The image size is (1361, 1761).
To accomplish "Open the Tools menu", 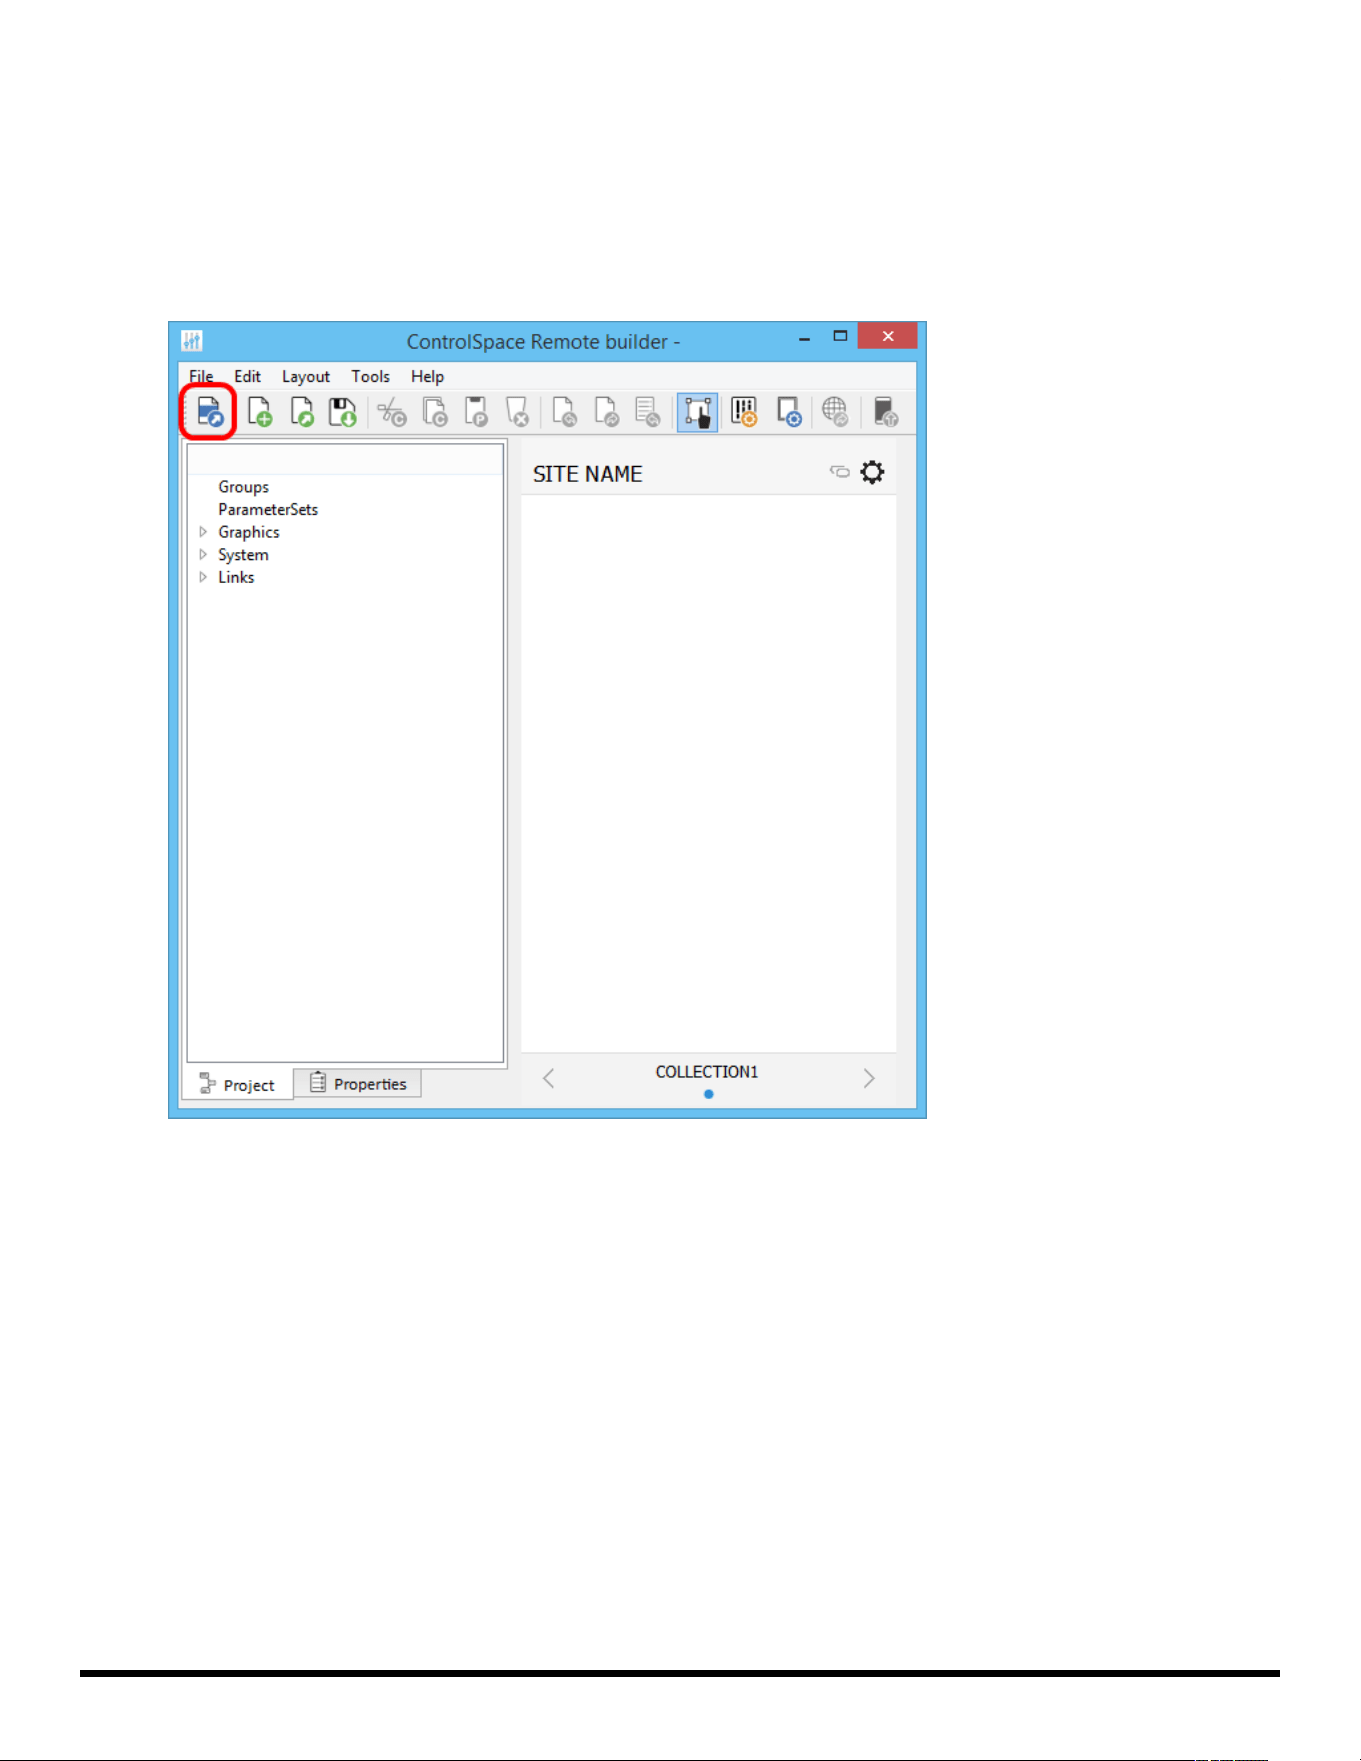I will click(x=370, y=376).
